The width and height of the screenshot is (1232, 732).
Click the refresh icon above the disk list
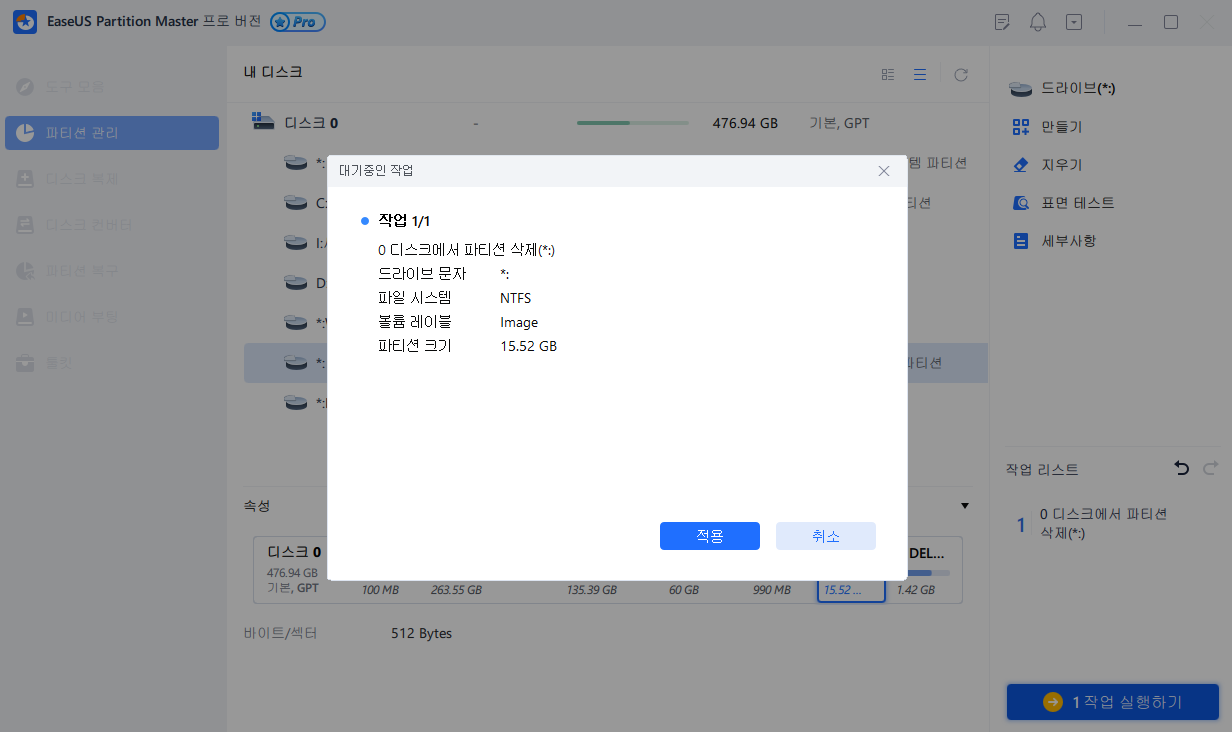click(960, 73)
